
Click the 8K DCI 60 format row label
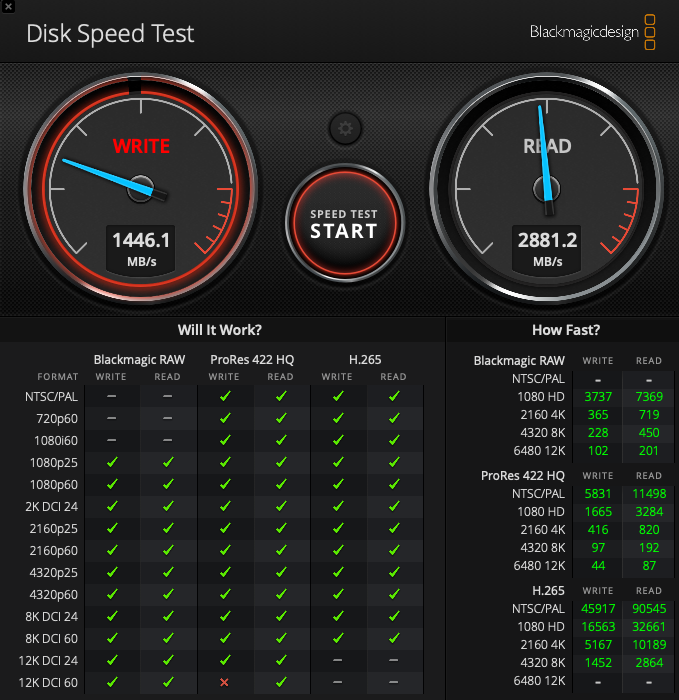tap(51, 639)
